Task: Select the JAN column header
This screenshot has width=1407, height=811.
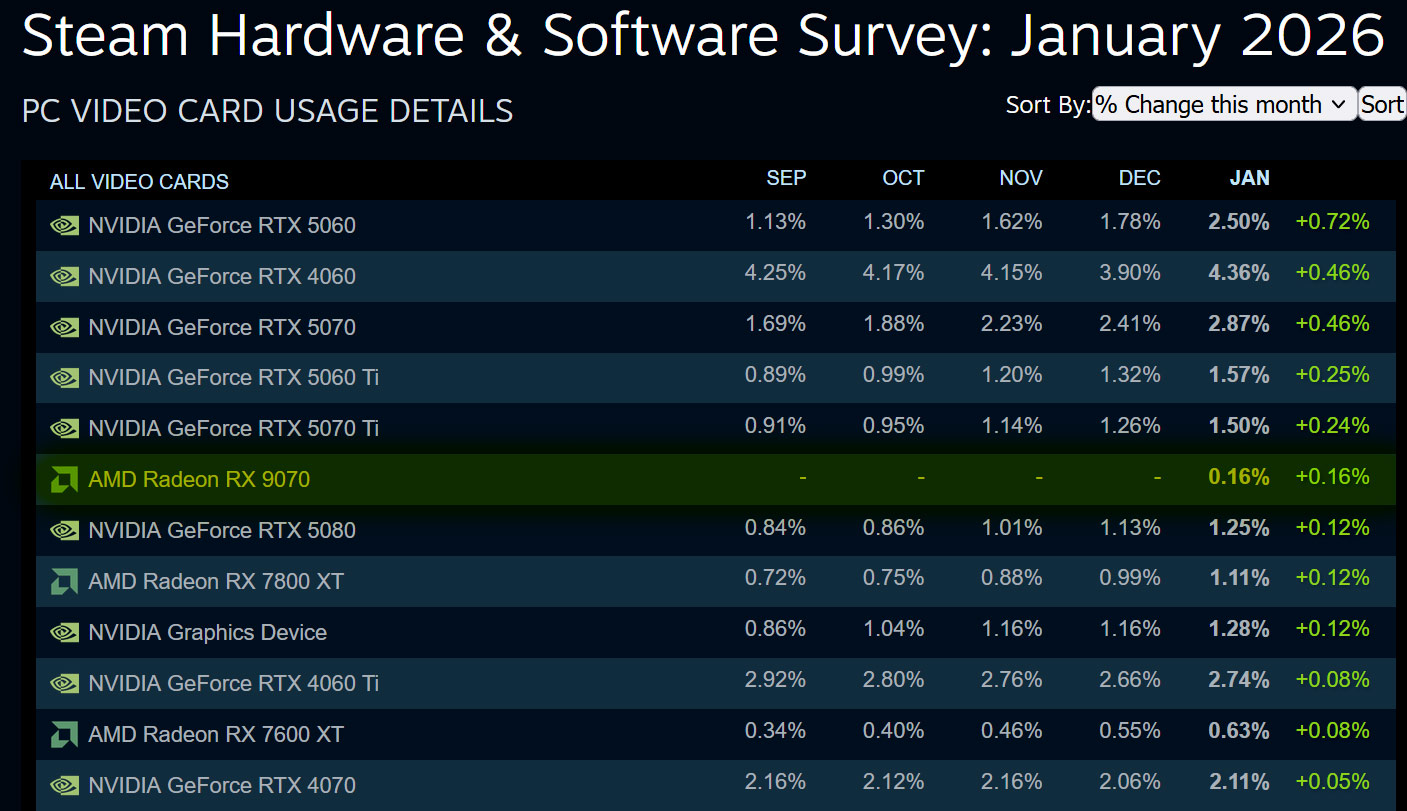Action: [x=1249, y=178]
